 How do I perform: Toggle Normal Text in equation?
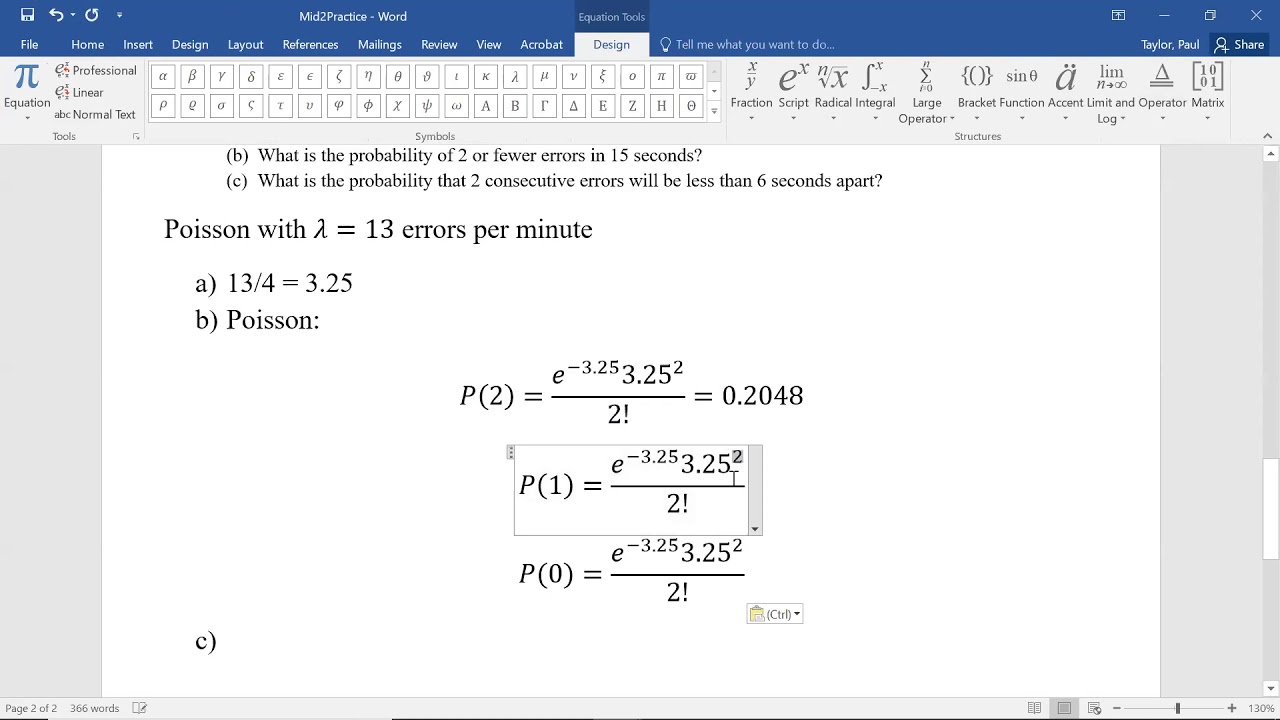pyautogui.click(x=95, y=114)
